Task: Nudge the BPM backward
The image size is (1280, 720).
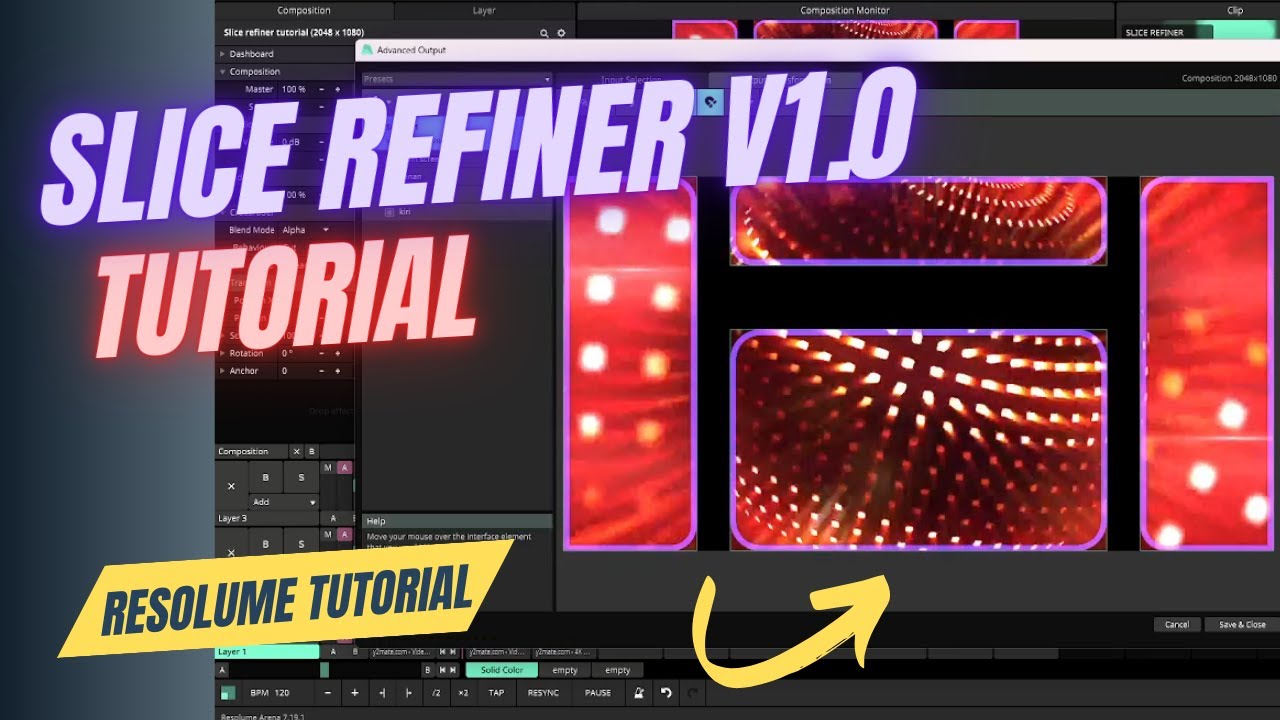Action: click(x=382, y=692)
